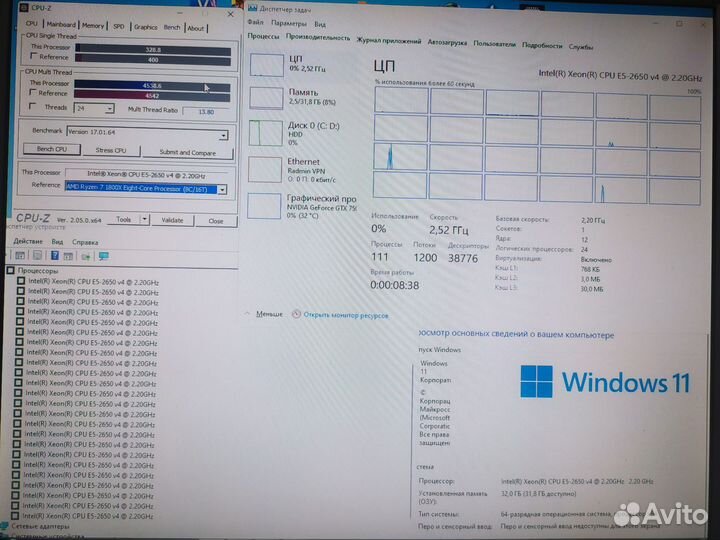Image resolution: width=720 pixels, height=540 pixels.
Task: Click the action pane icon right of the help icon
Action: pos(68,256)
